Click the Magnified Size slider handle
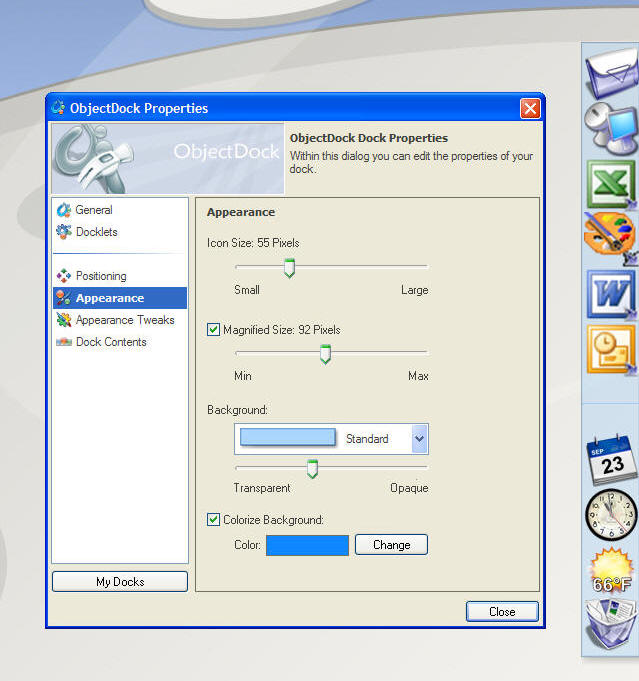Viewport: 639px width, 681px height. coord(325,354)
